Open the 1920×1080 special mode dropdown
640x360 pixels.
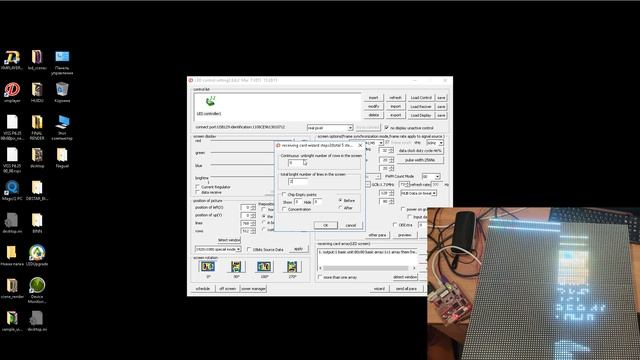tap(218, 249)
